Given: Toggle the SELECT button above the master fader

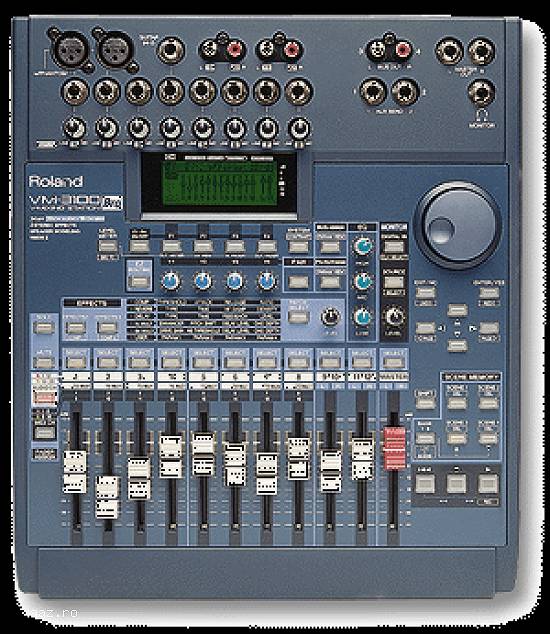Looking at the screenshot, I should point(393,362).
